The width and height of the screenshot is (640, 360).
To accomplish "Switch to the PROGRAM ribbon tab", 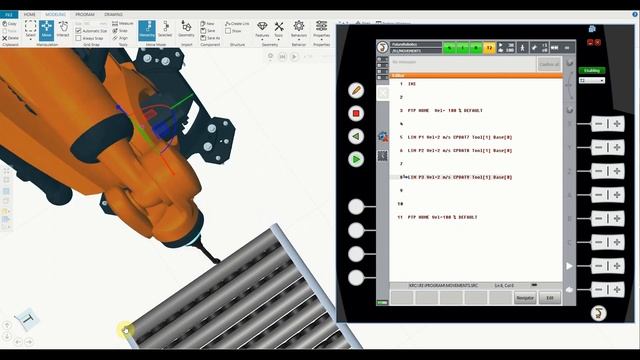I will click(x=85, y=14).
